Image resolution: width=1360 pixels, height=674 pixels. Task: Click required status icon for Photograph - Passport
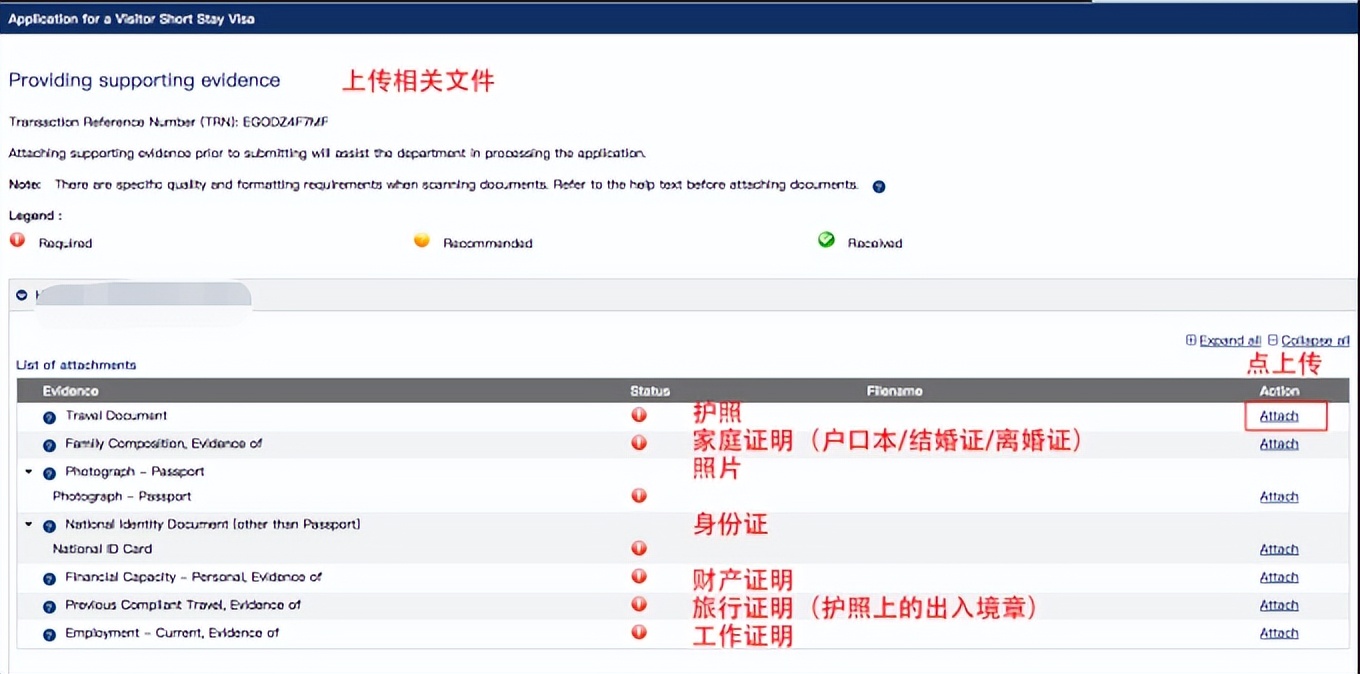[x=639, y=496]
